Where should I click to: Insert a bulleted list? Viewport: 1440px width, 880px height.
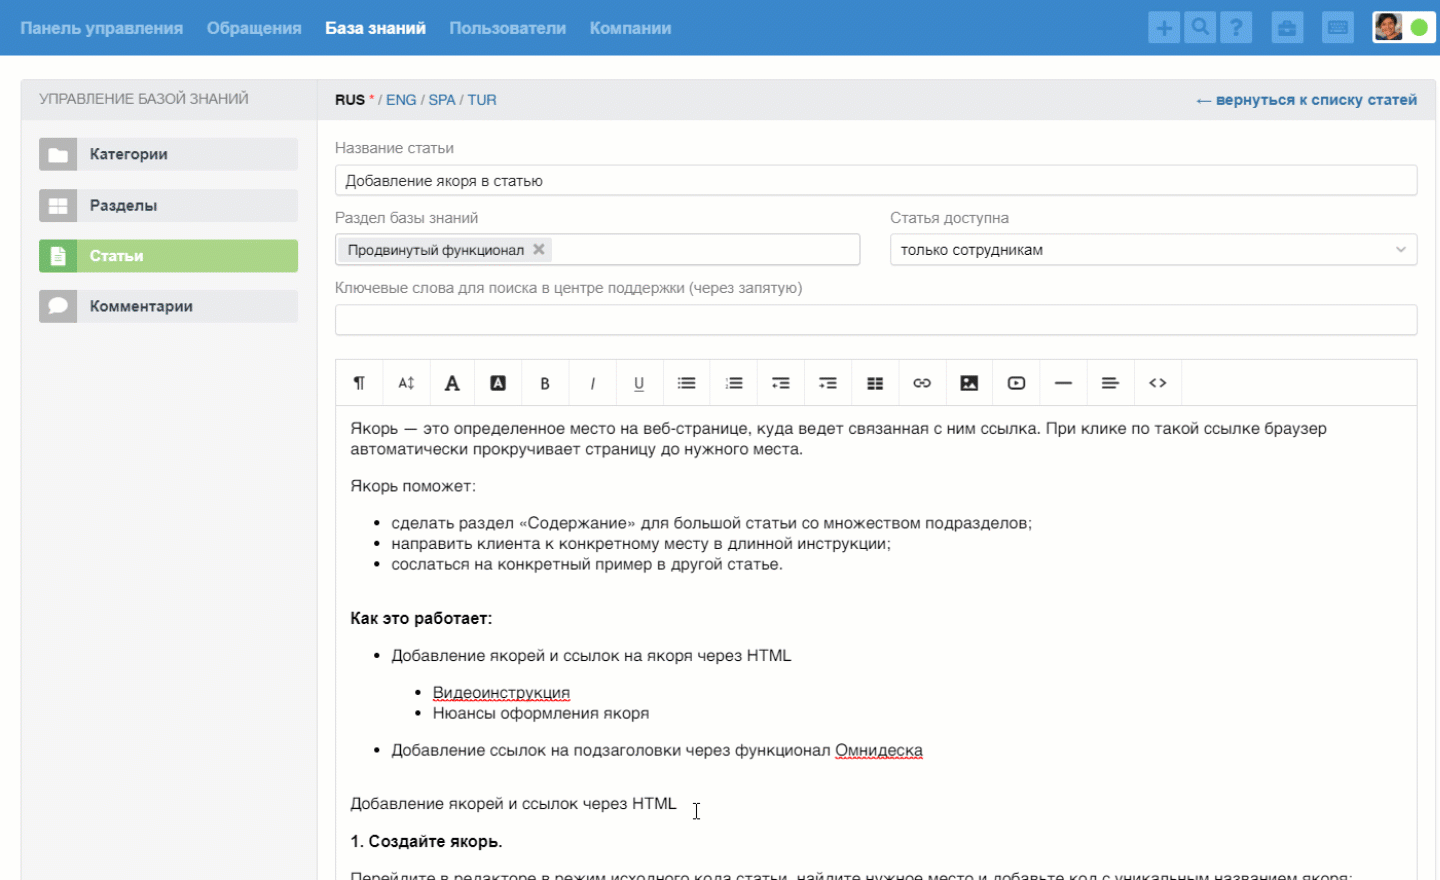[x=686, y=383]
